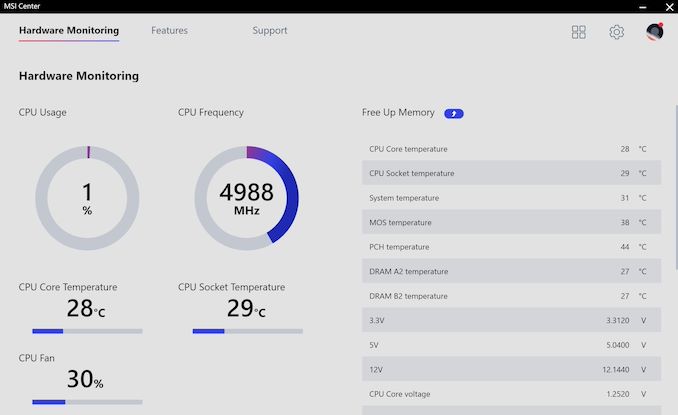This screenshot has height=415, width=678.
Task: Open the apps grid icon
Action: (x=578, y=32)
